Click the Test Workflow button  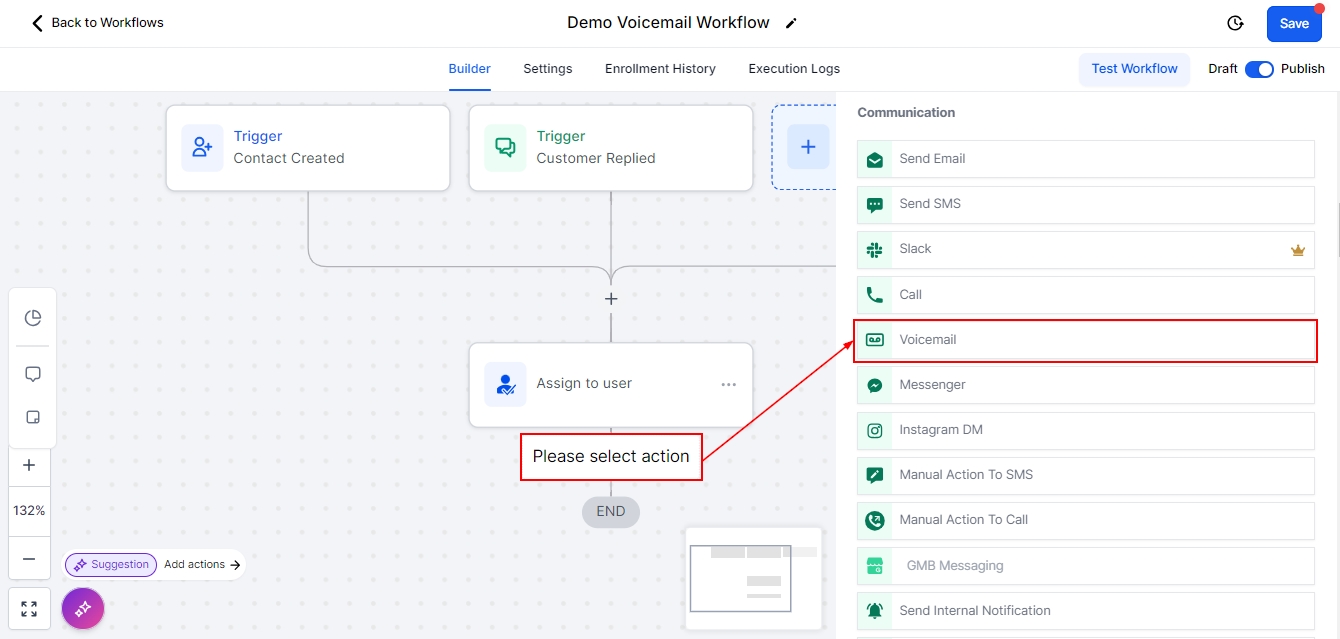pyautogui.click(x=1134, y=69)
